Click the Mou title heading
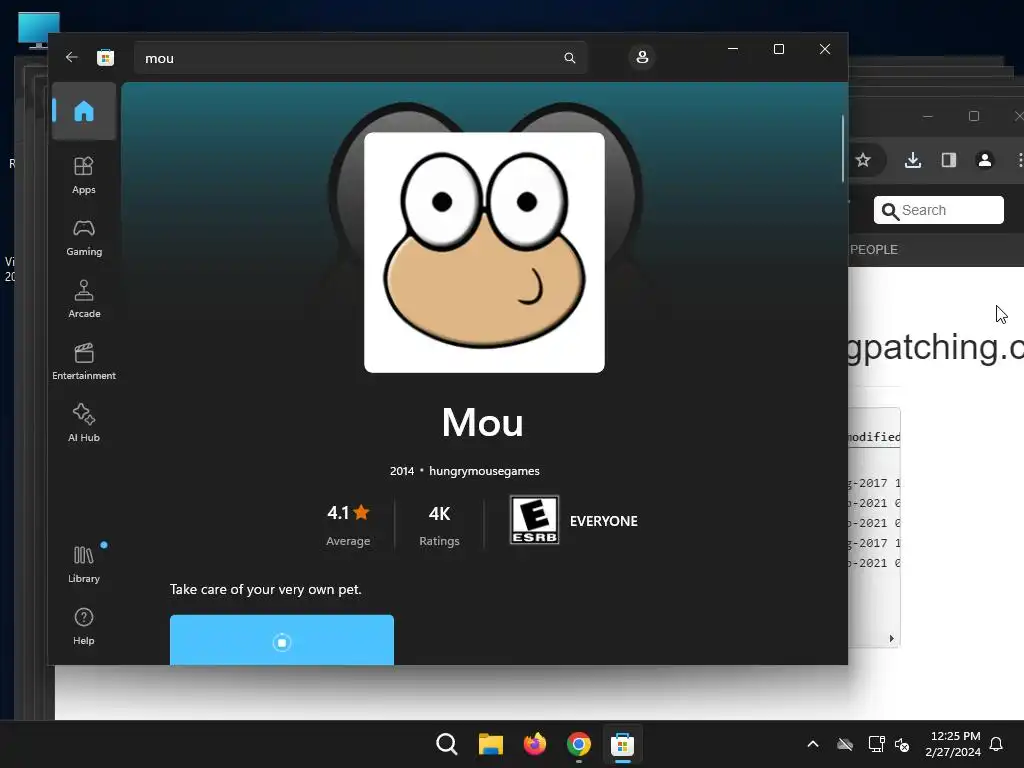This screenshot has width=1024, height=768. click(483, 423)
